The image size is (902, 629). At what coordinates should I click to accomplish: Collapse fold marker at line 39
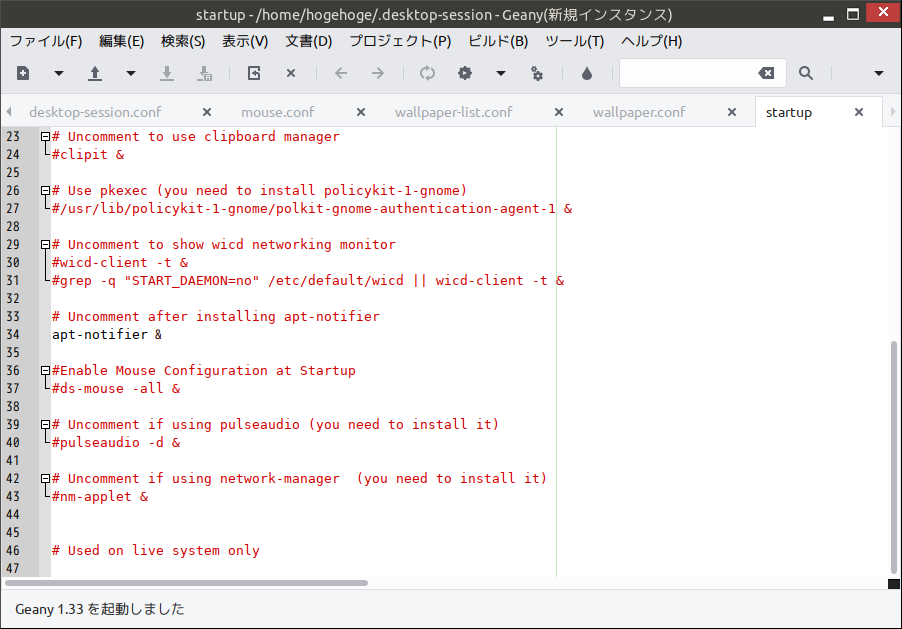pyautogui.click(x=45, y=425)
